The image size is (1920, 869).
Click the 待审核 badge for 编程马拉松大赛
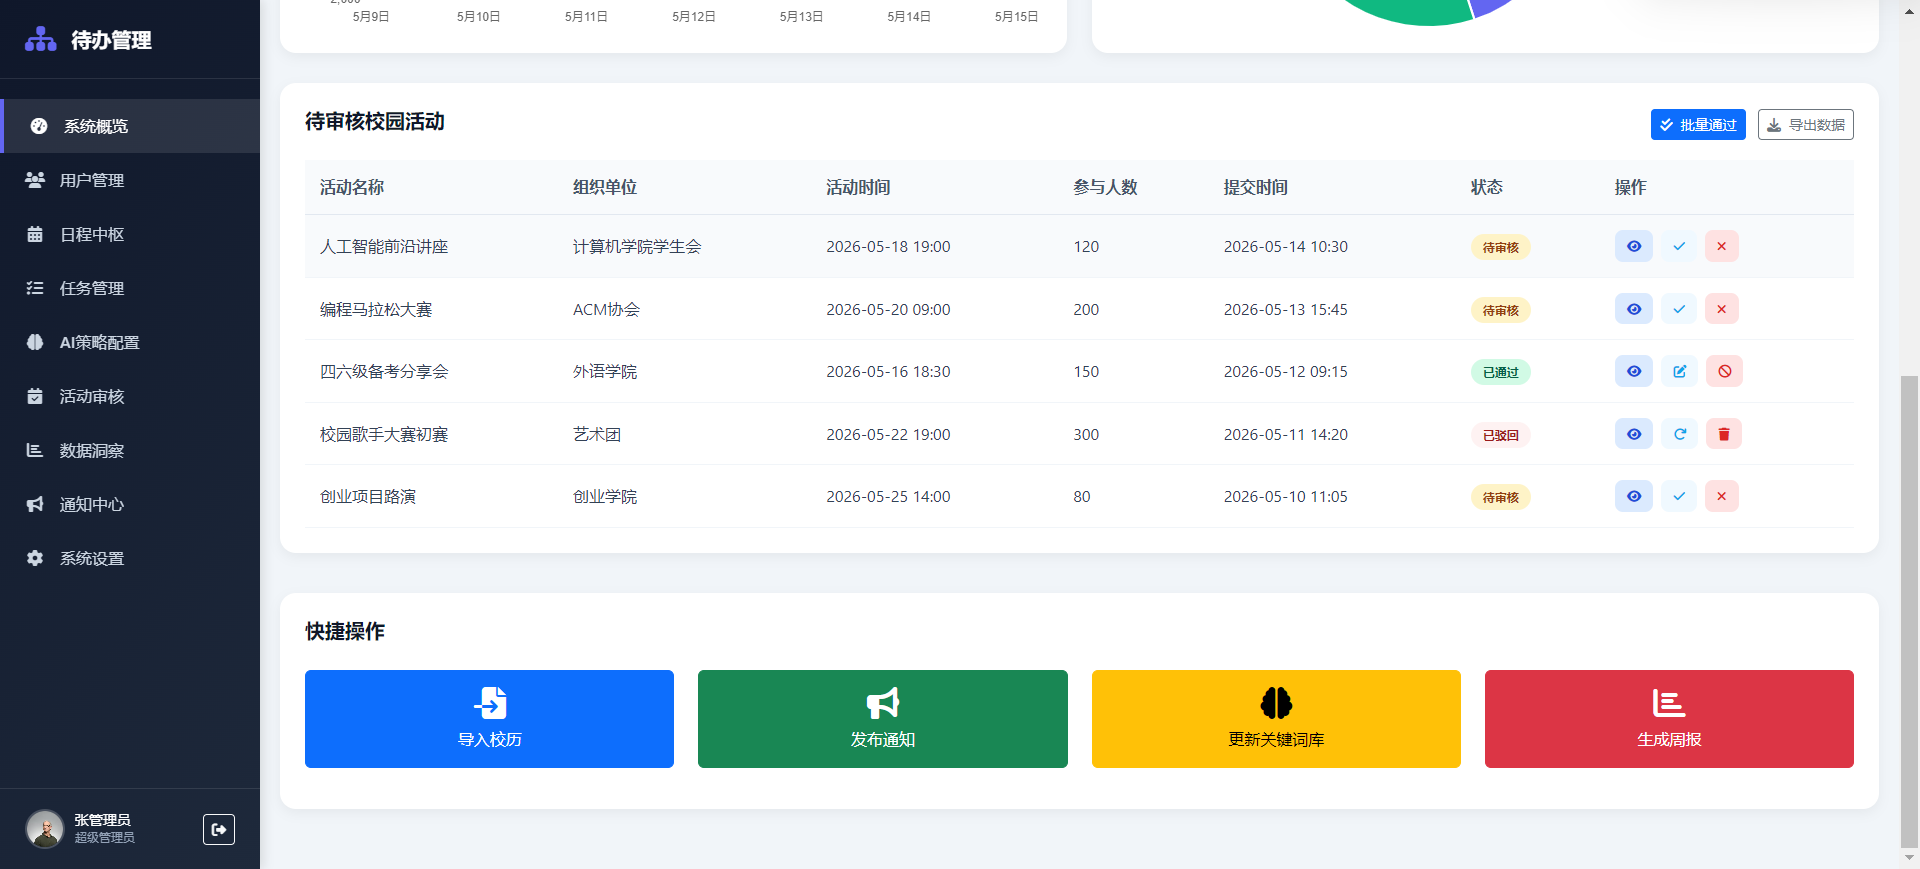(x=1500, y=310)
